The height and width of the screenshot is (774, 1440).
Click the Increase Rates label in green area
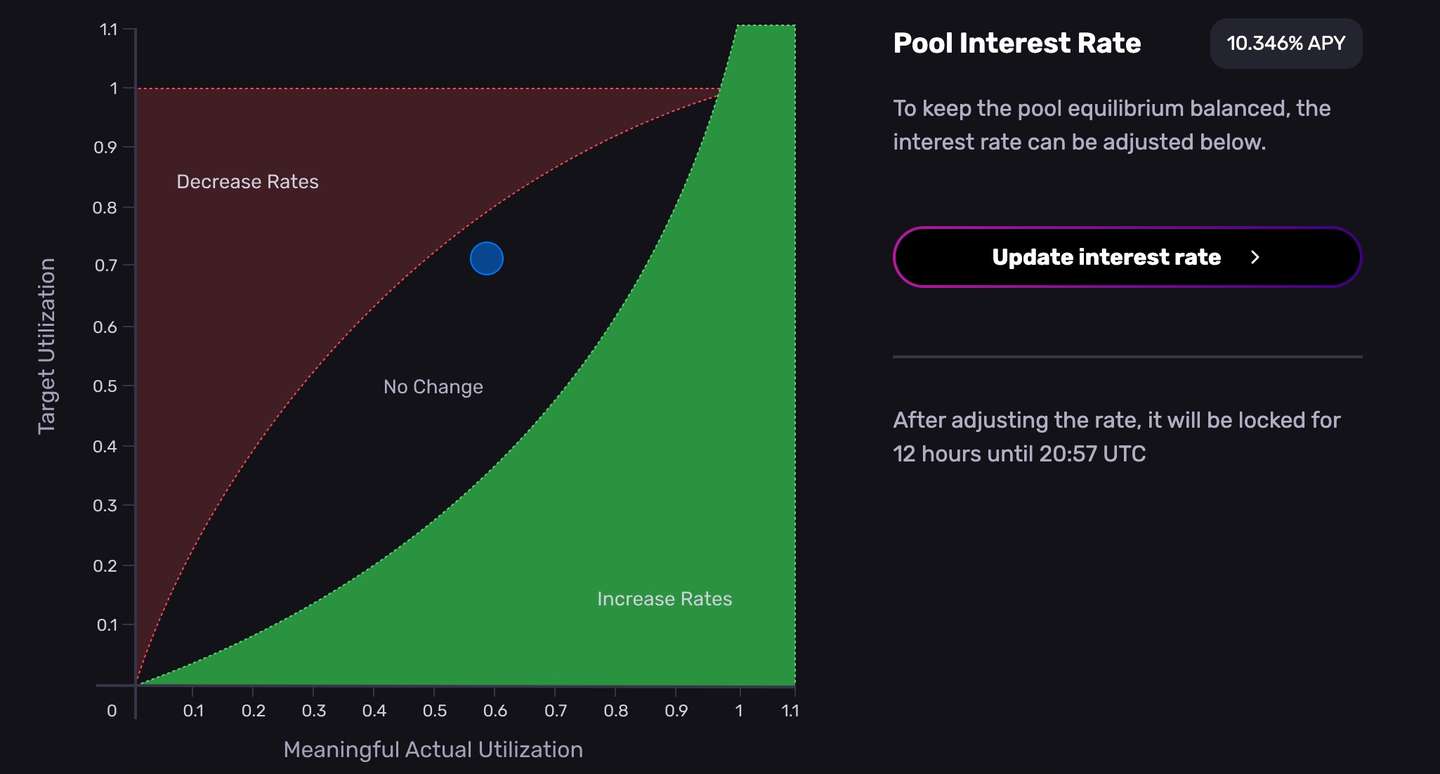point(664,599)
